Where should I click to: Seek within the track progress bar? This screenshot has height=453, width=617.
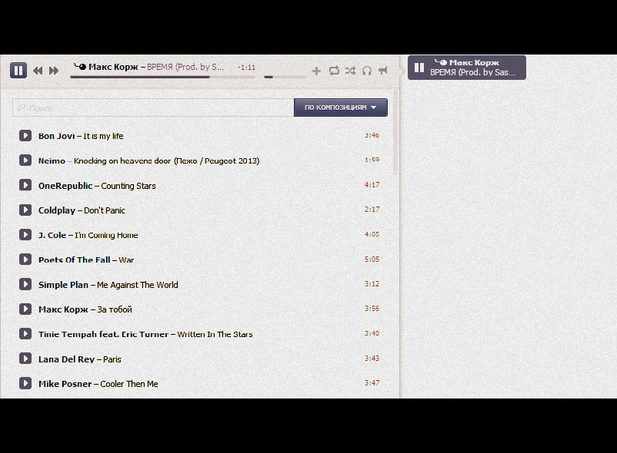point(163,77)
